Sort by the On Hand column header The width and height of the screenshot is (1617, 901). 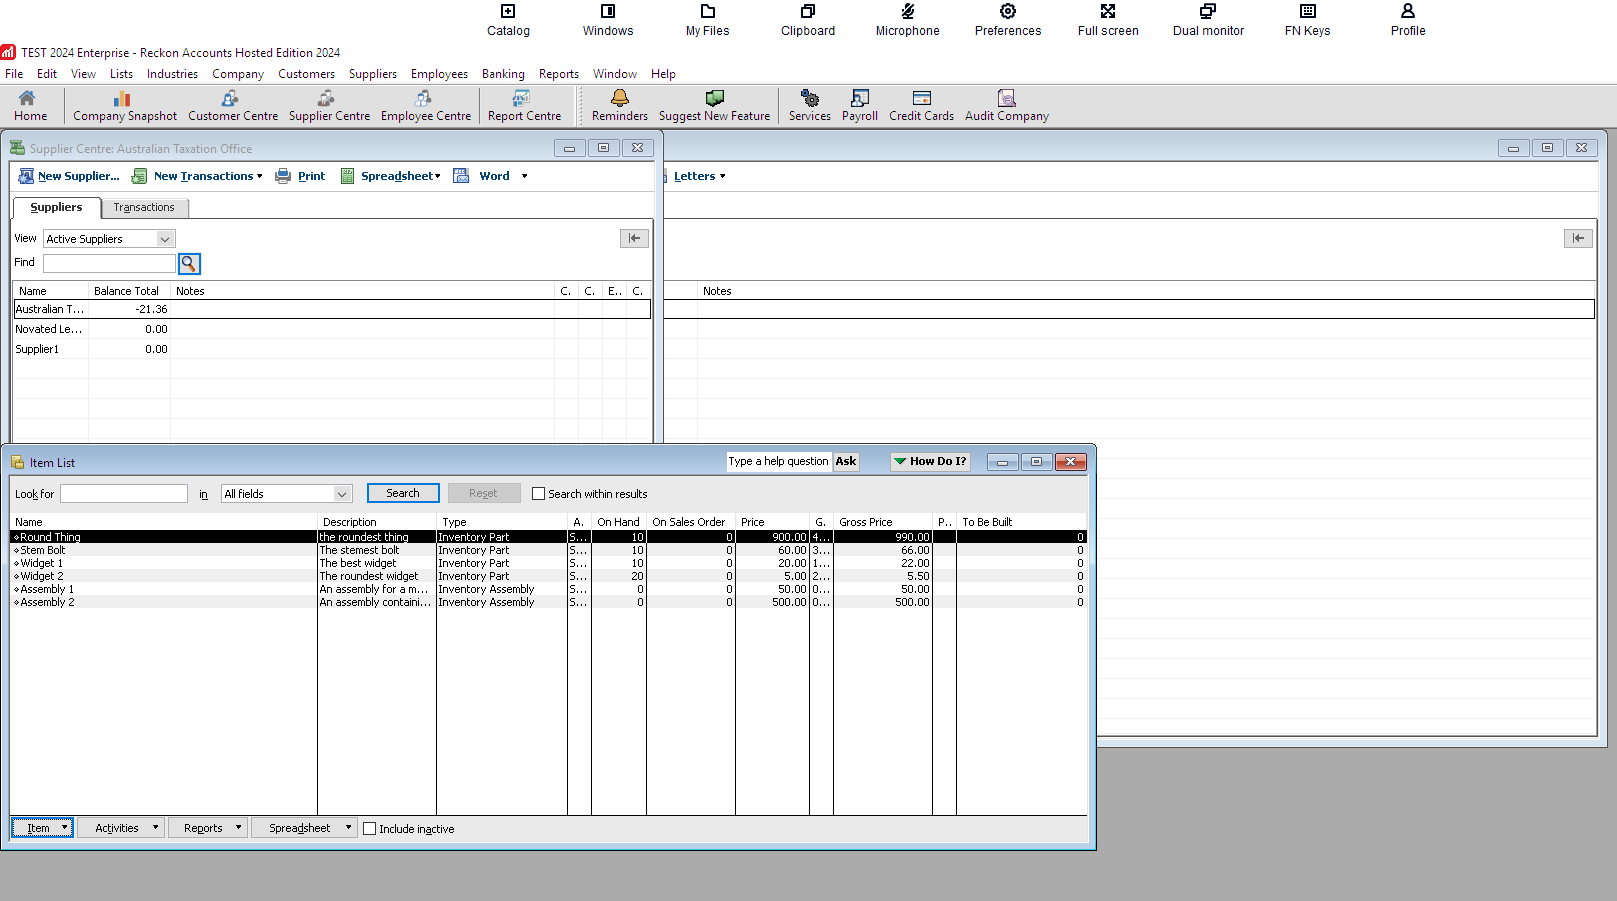(x=618, y=522)
